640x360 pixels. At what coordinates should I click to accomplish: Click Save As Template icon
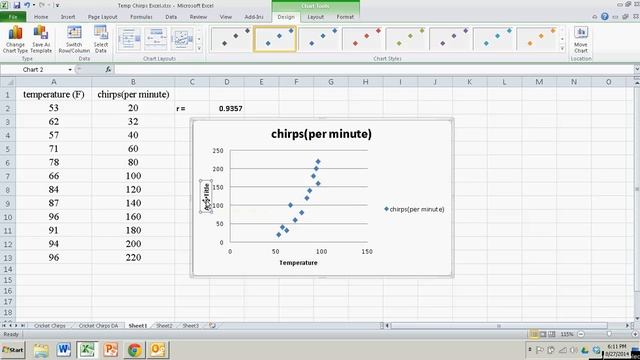(x=41, y=39)
